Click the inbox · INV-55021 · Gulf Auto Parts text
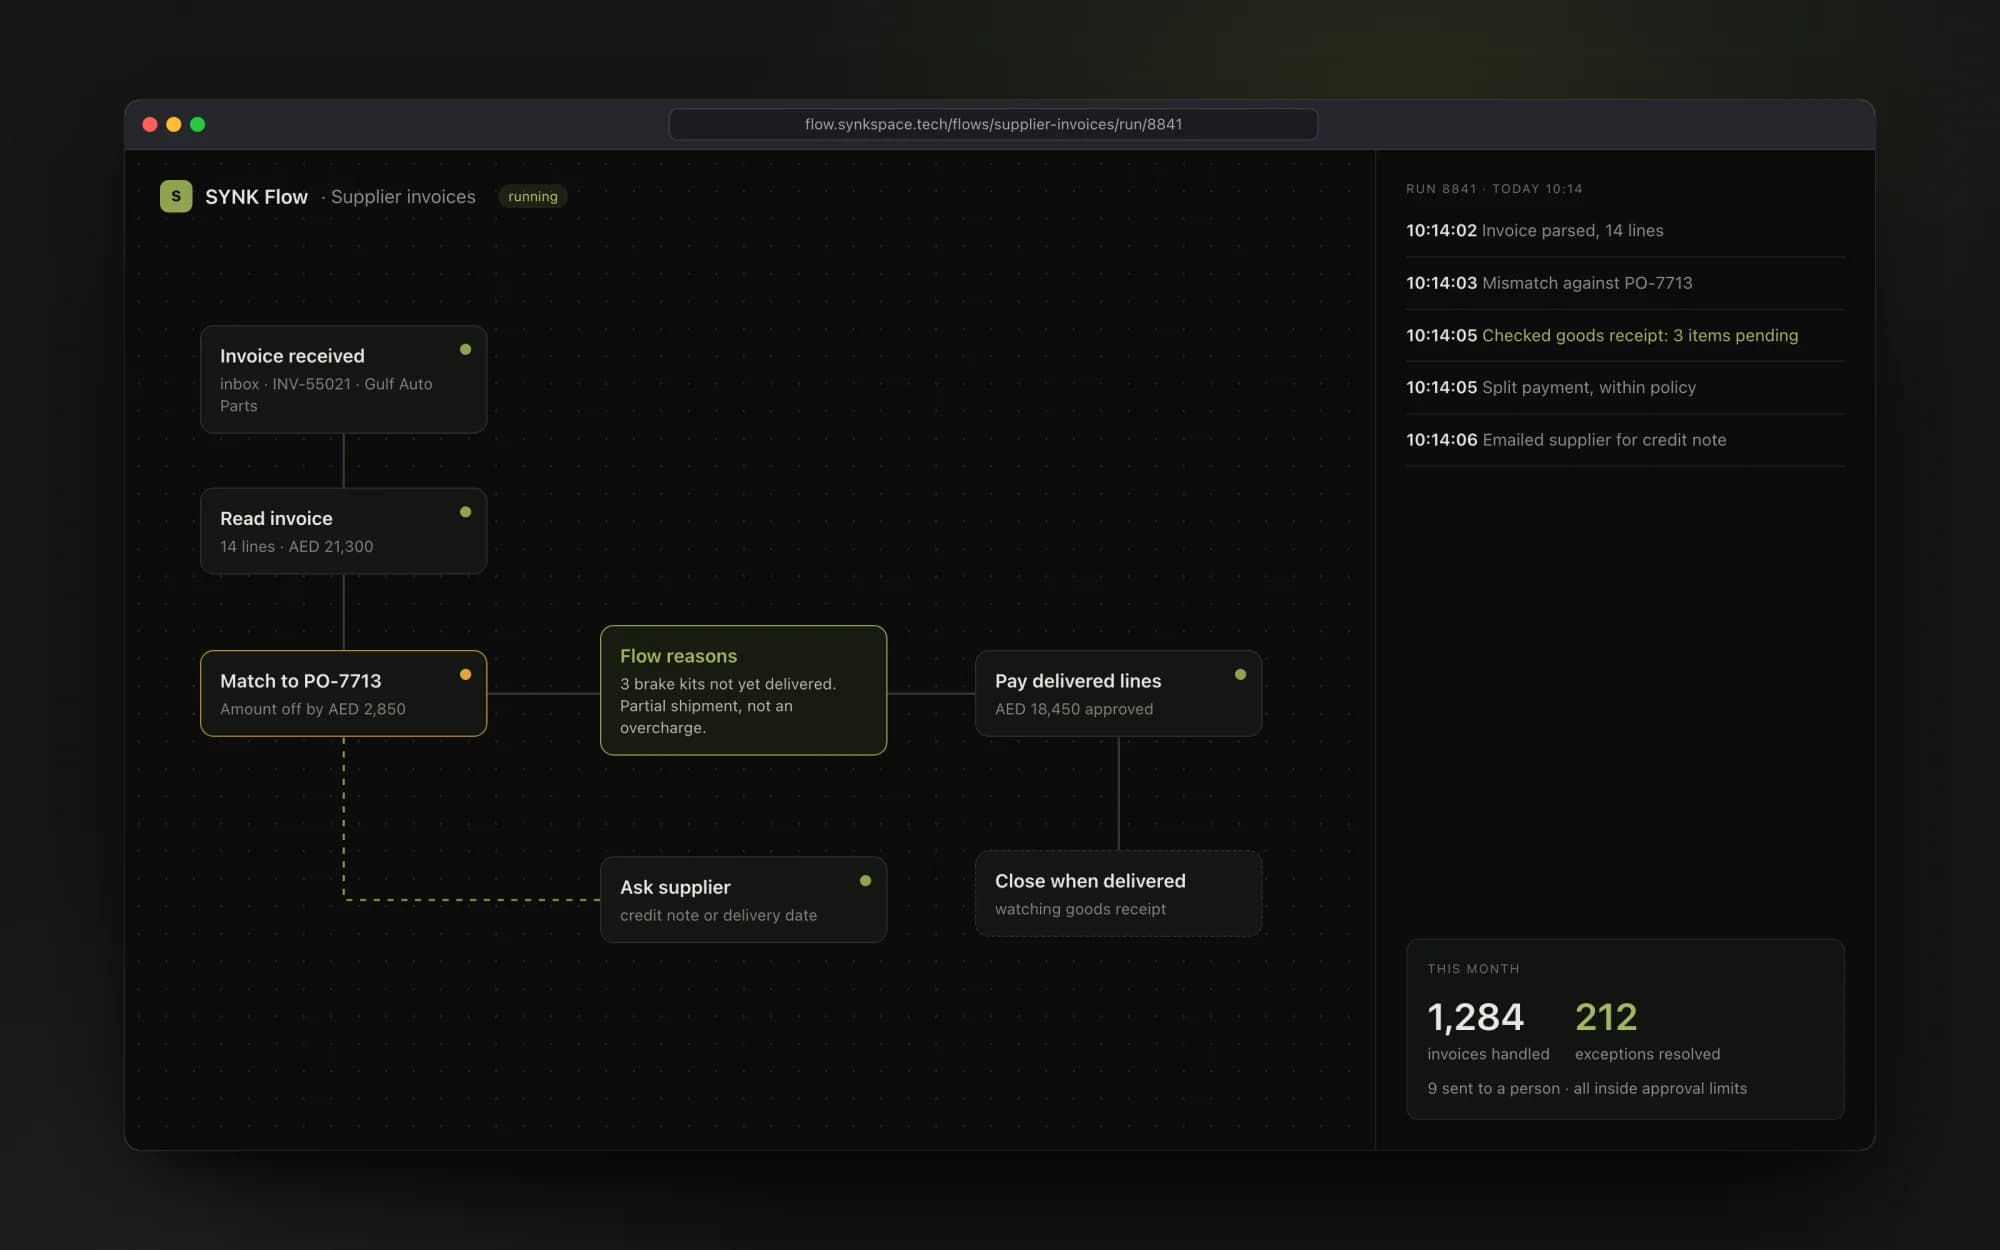This screenshot has width=2000, height=1250. click(326, 395)
